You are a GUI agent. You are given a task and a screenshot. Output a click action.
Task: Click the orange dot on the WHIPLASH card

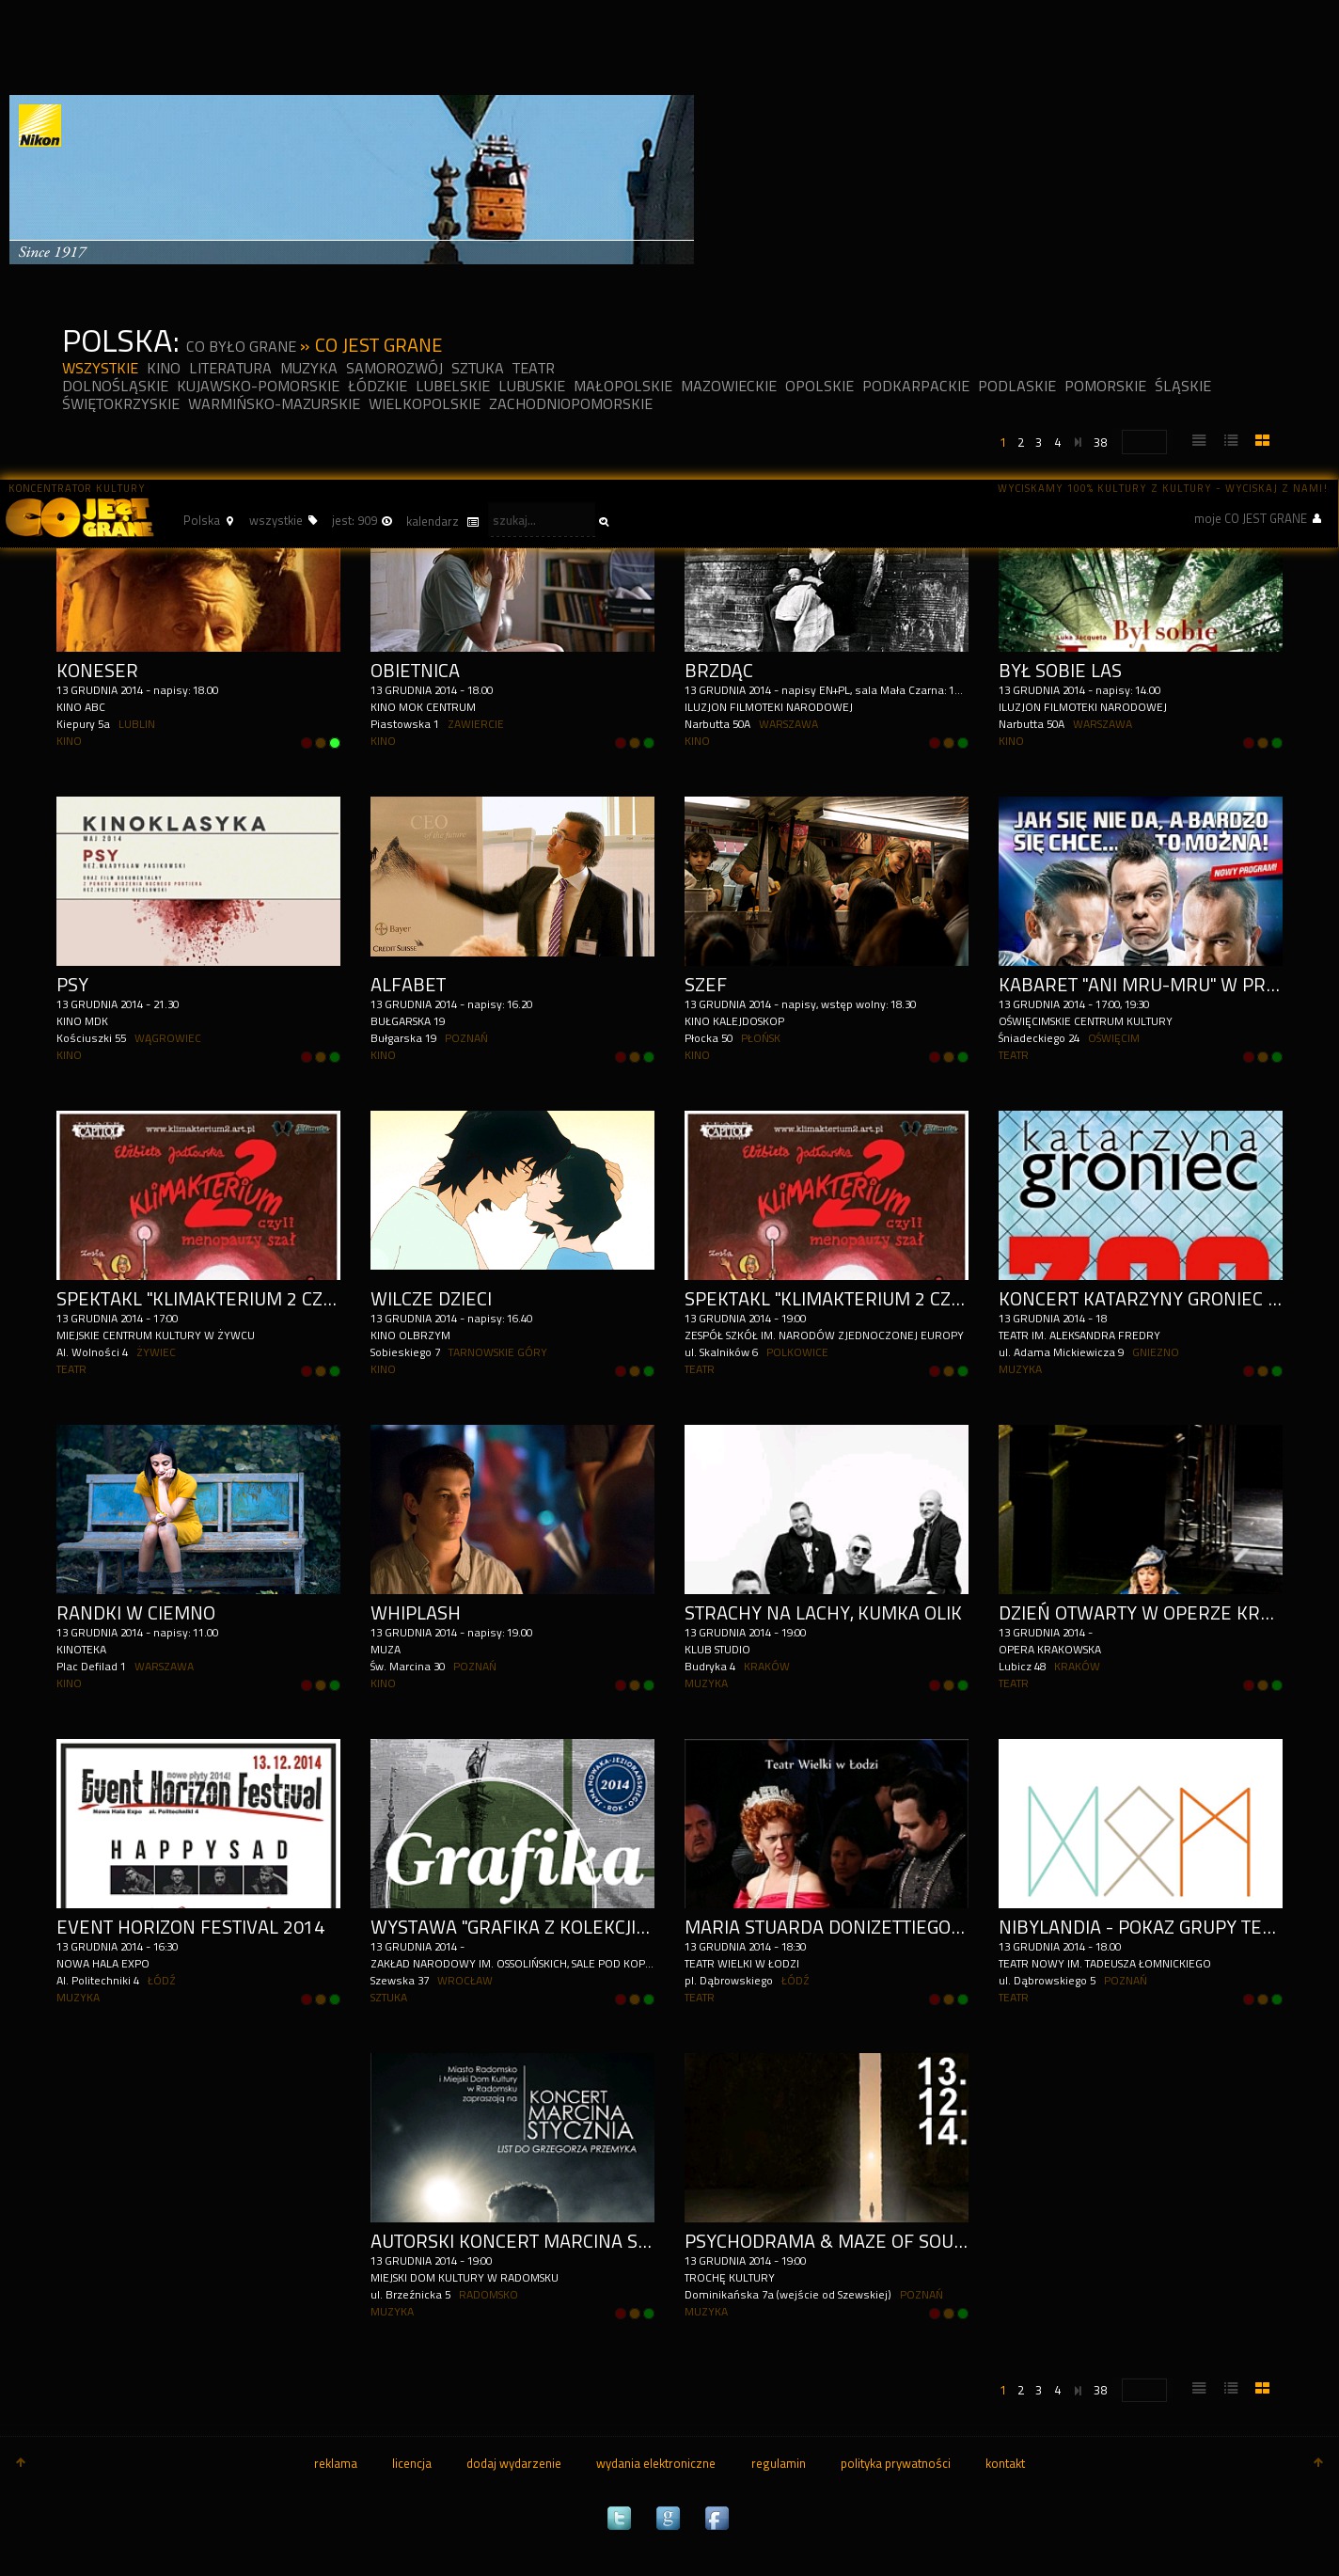click(635, 1685)
